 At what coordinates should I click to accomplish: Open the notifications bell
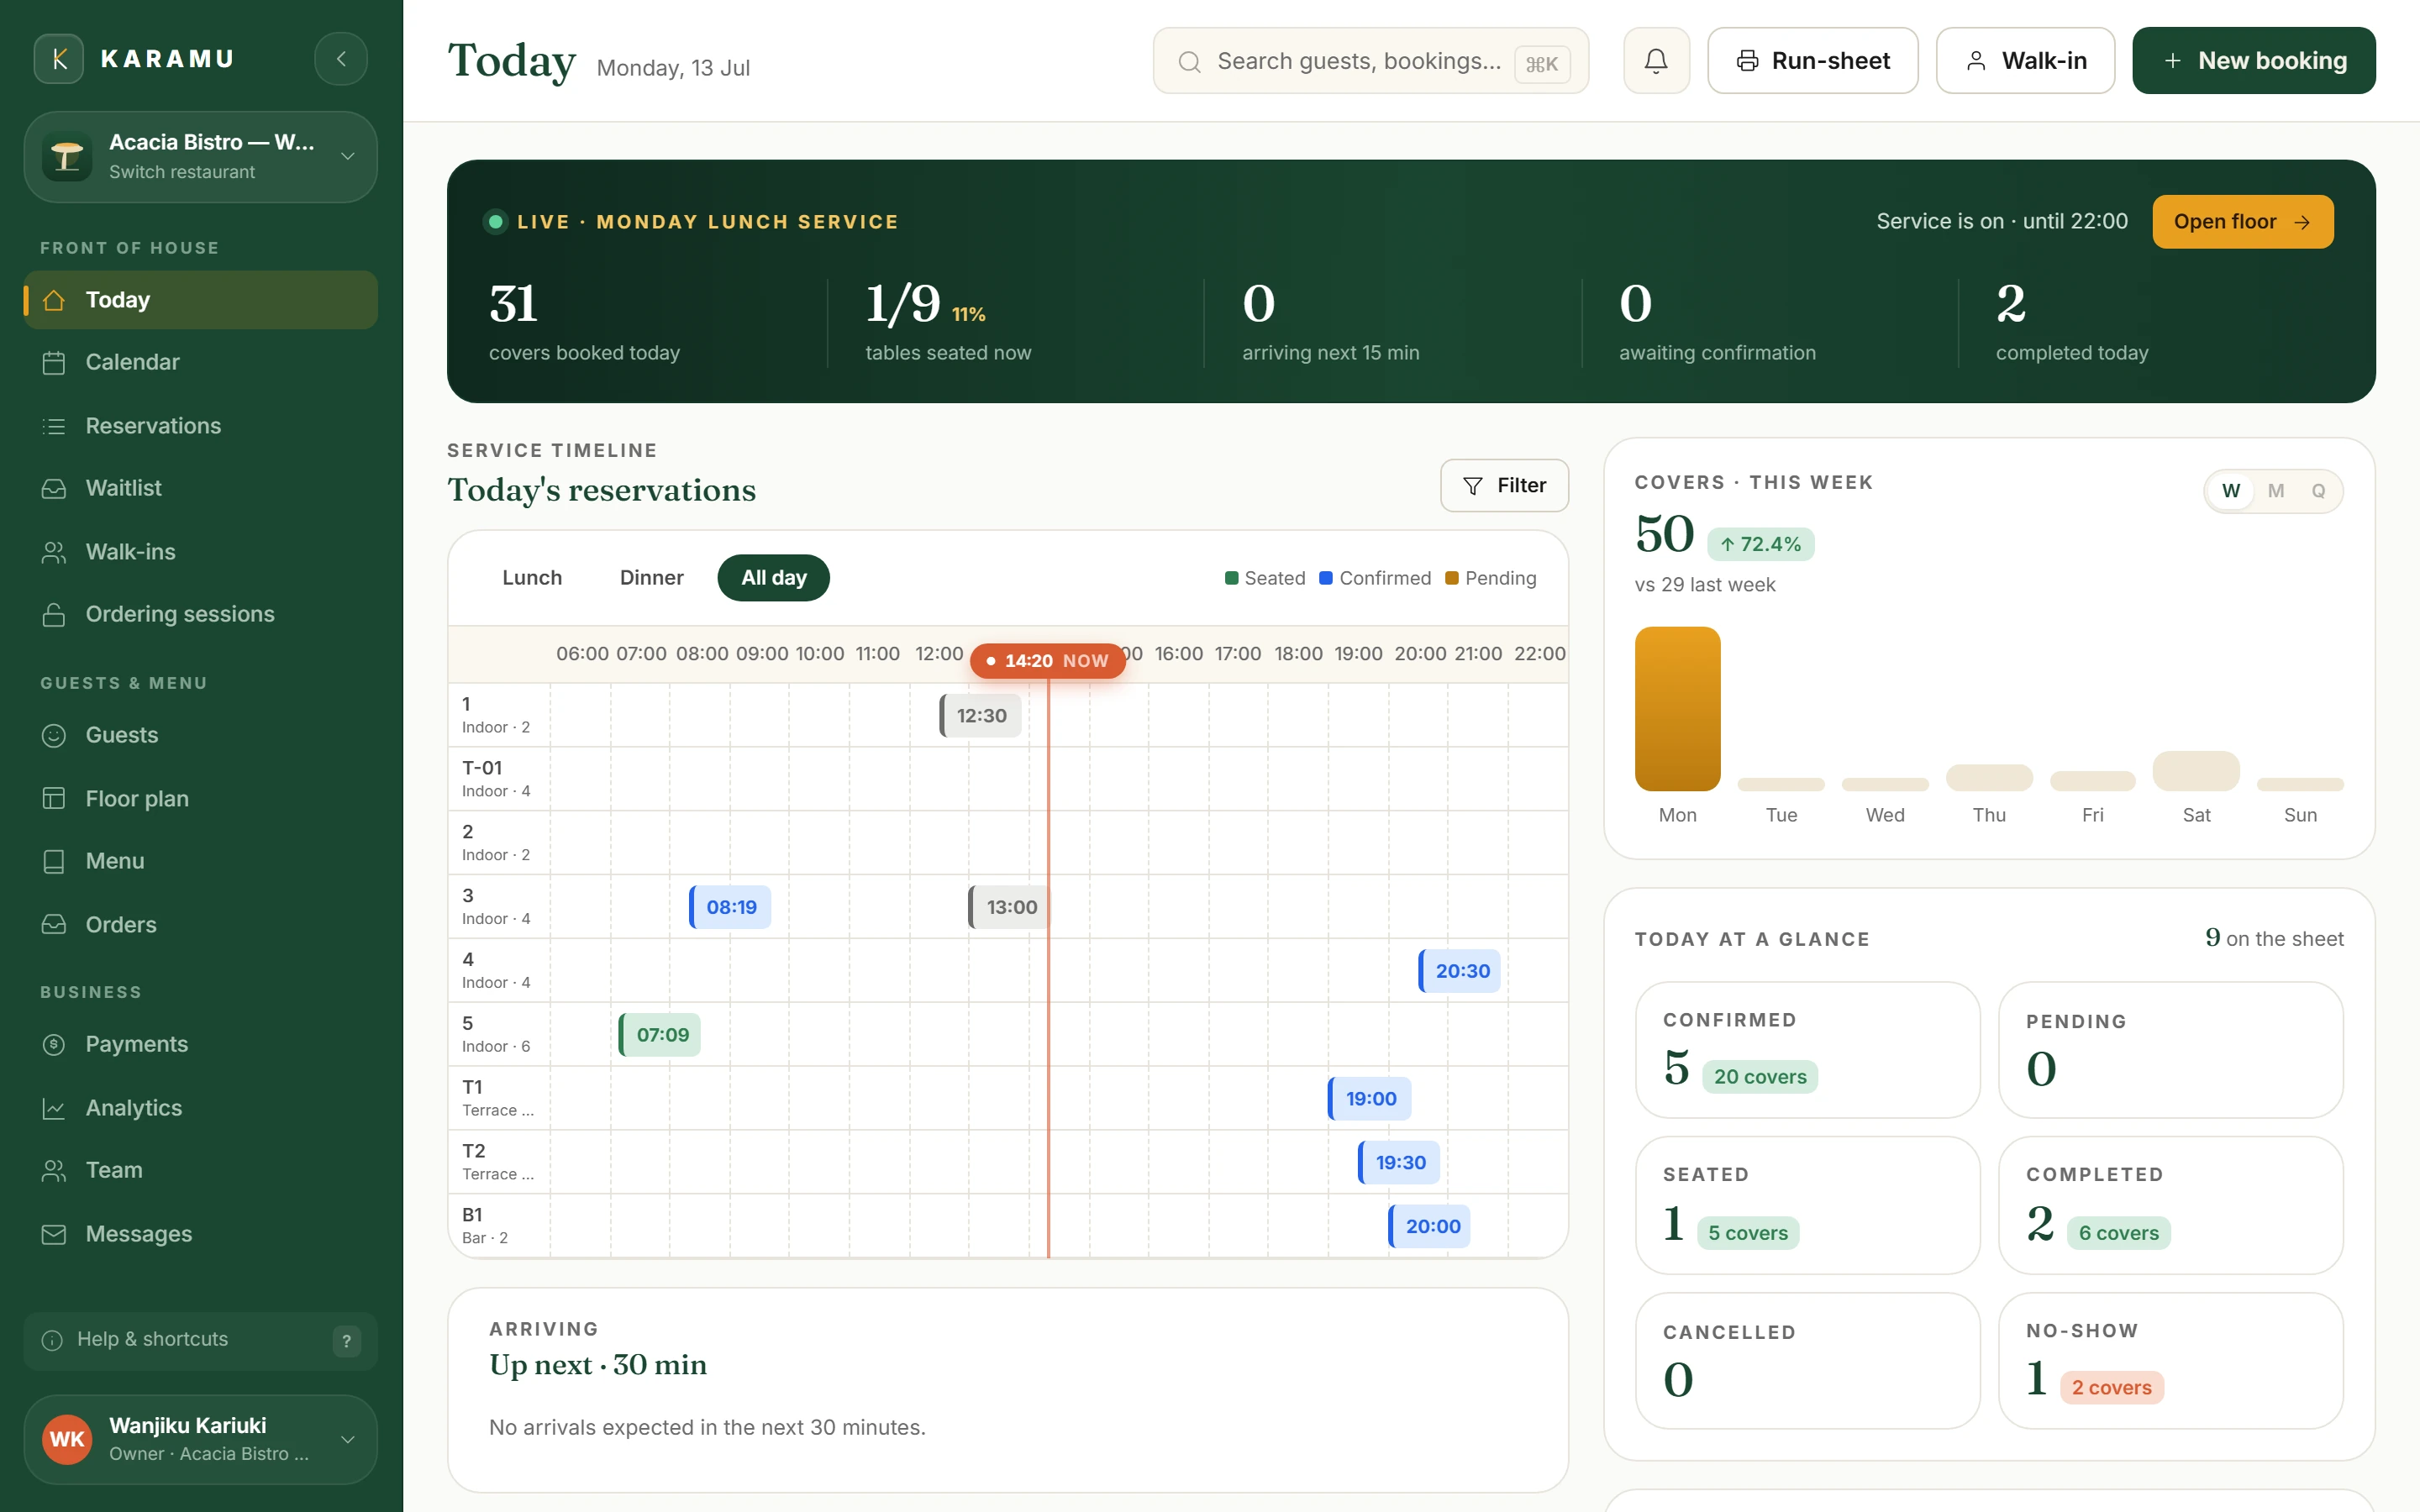1656,61
